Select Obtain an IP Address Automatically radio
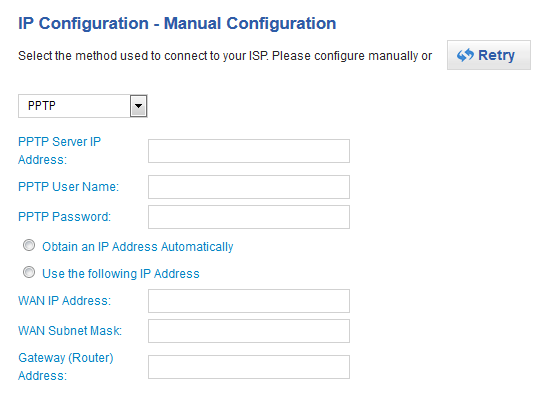The height and width of the screenshot is (393, 548). point(29,245)
